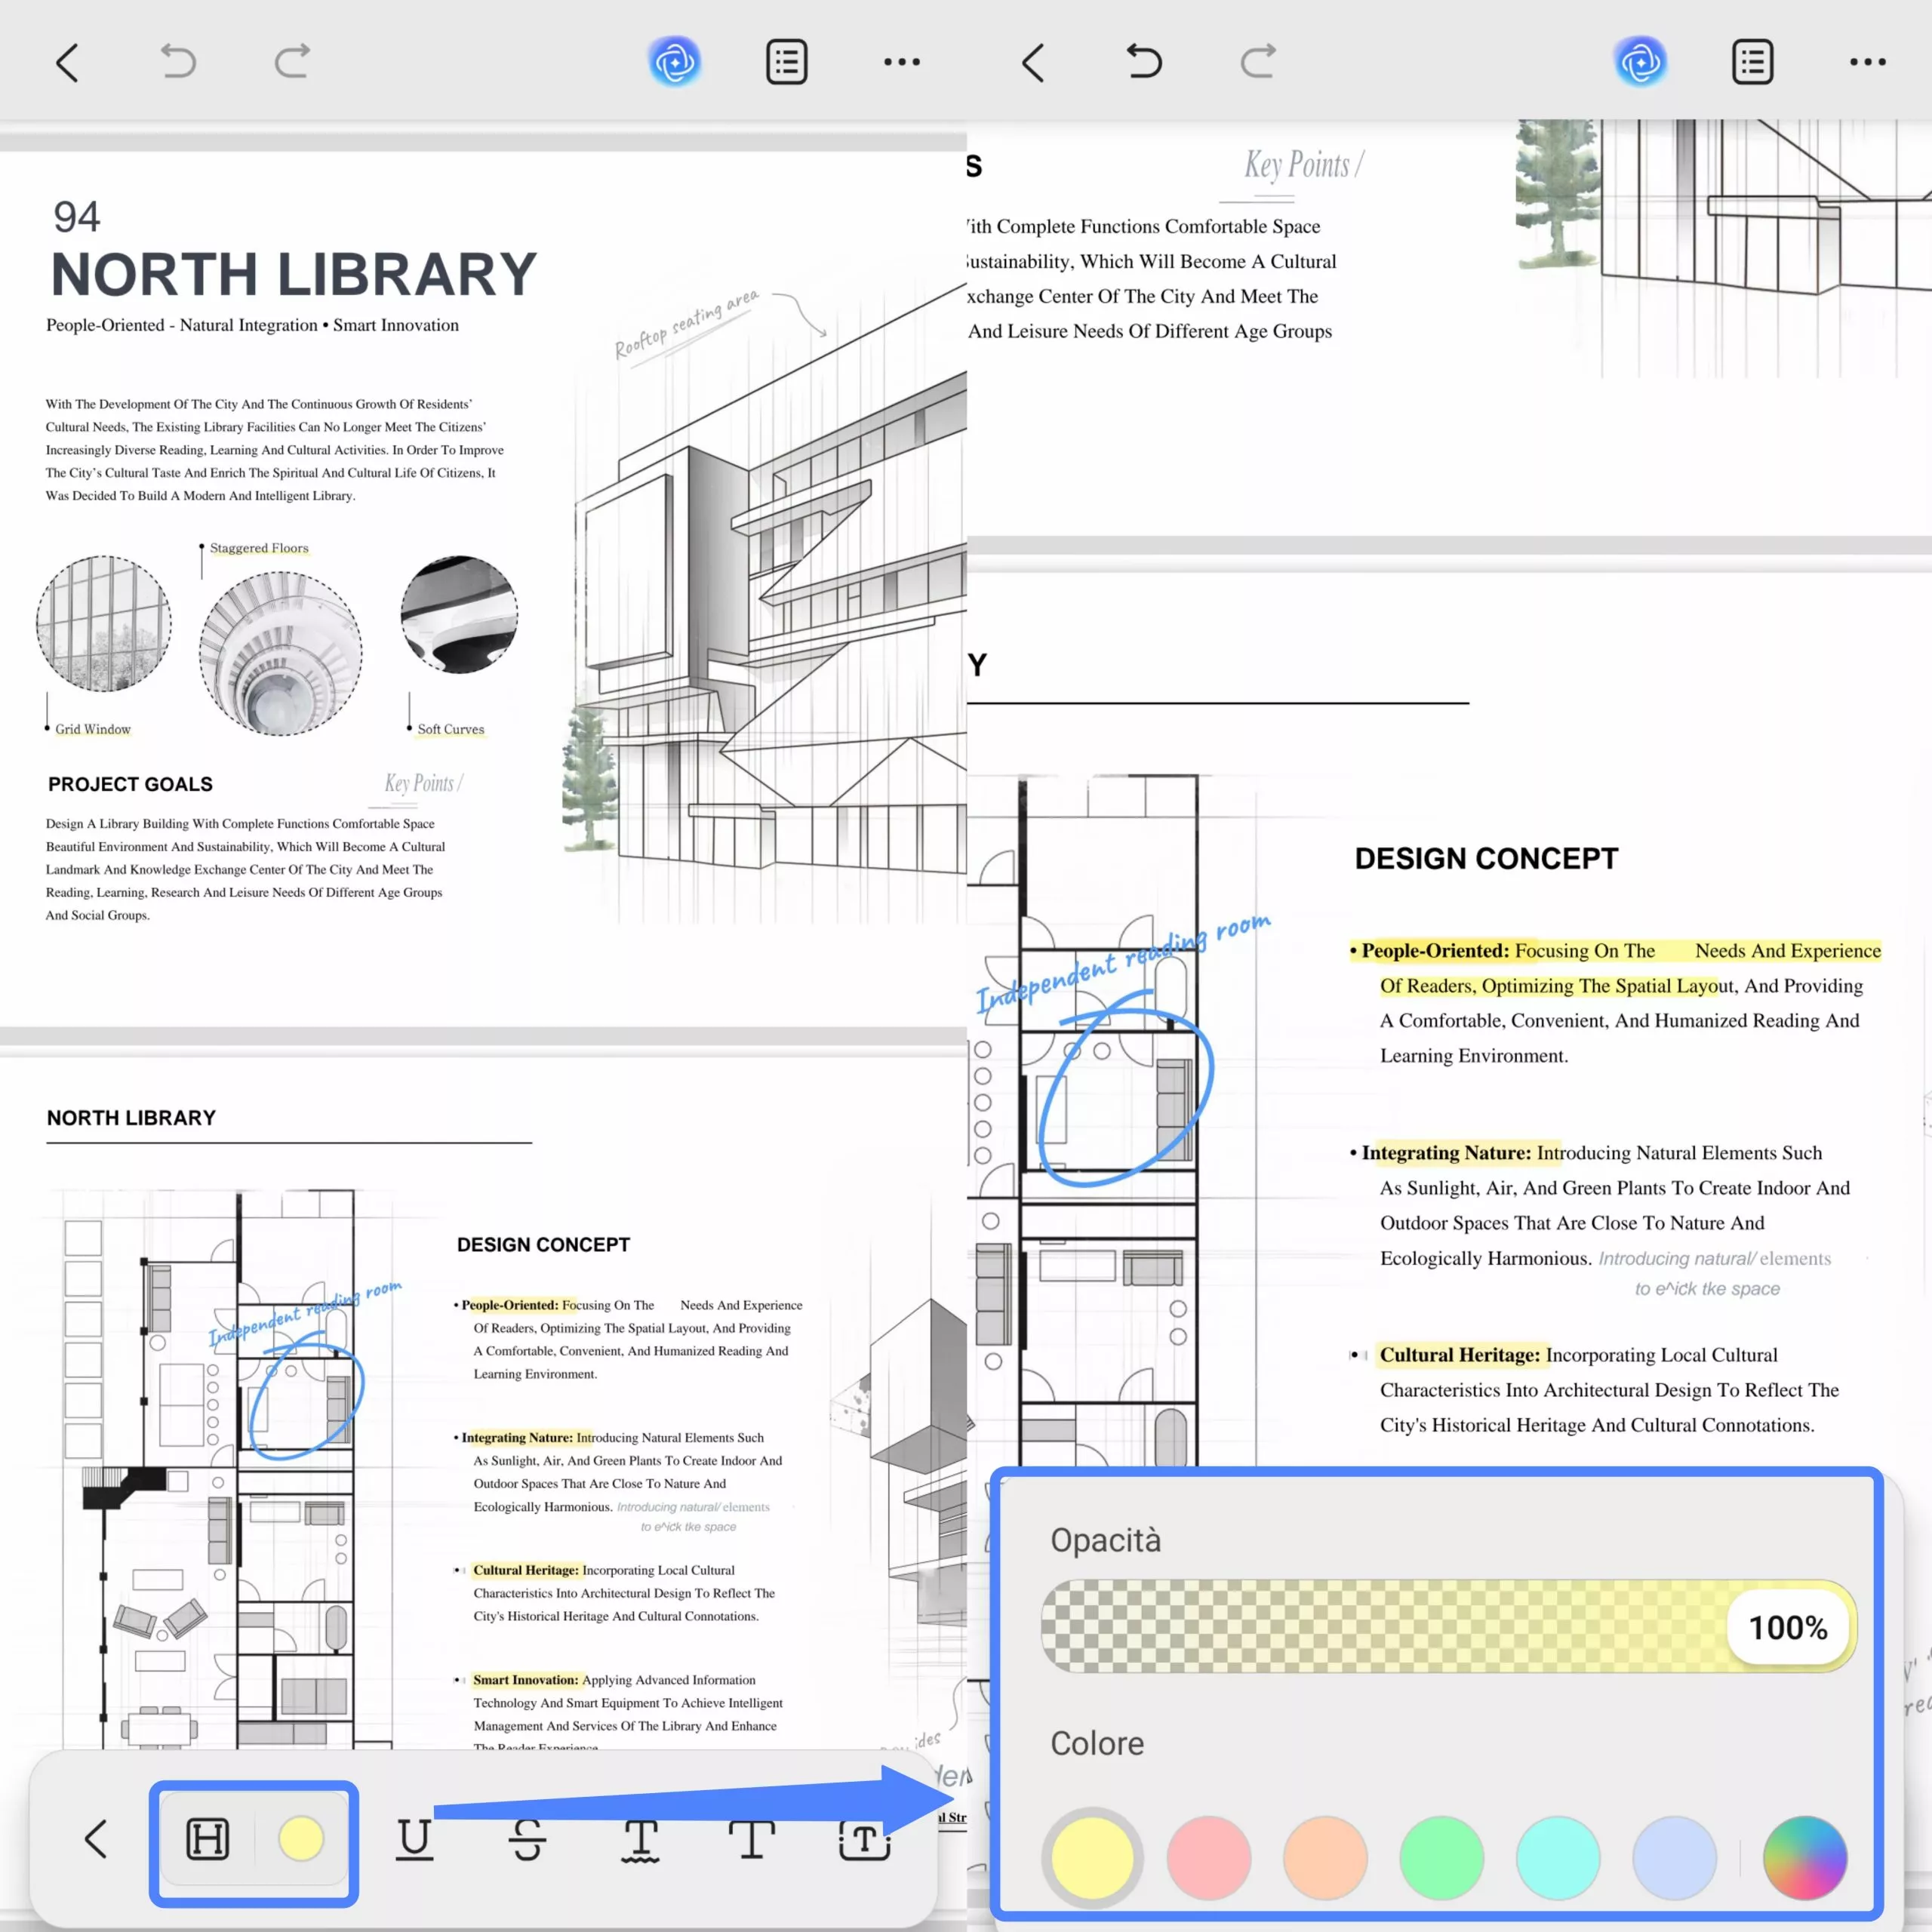Select the plain Text tool

[x=751, y=1839]
